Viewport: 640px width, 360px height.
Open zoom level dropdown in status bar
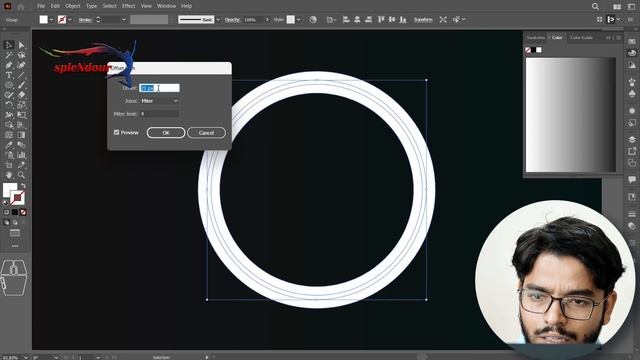26,357
